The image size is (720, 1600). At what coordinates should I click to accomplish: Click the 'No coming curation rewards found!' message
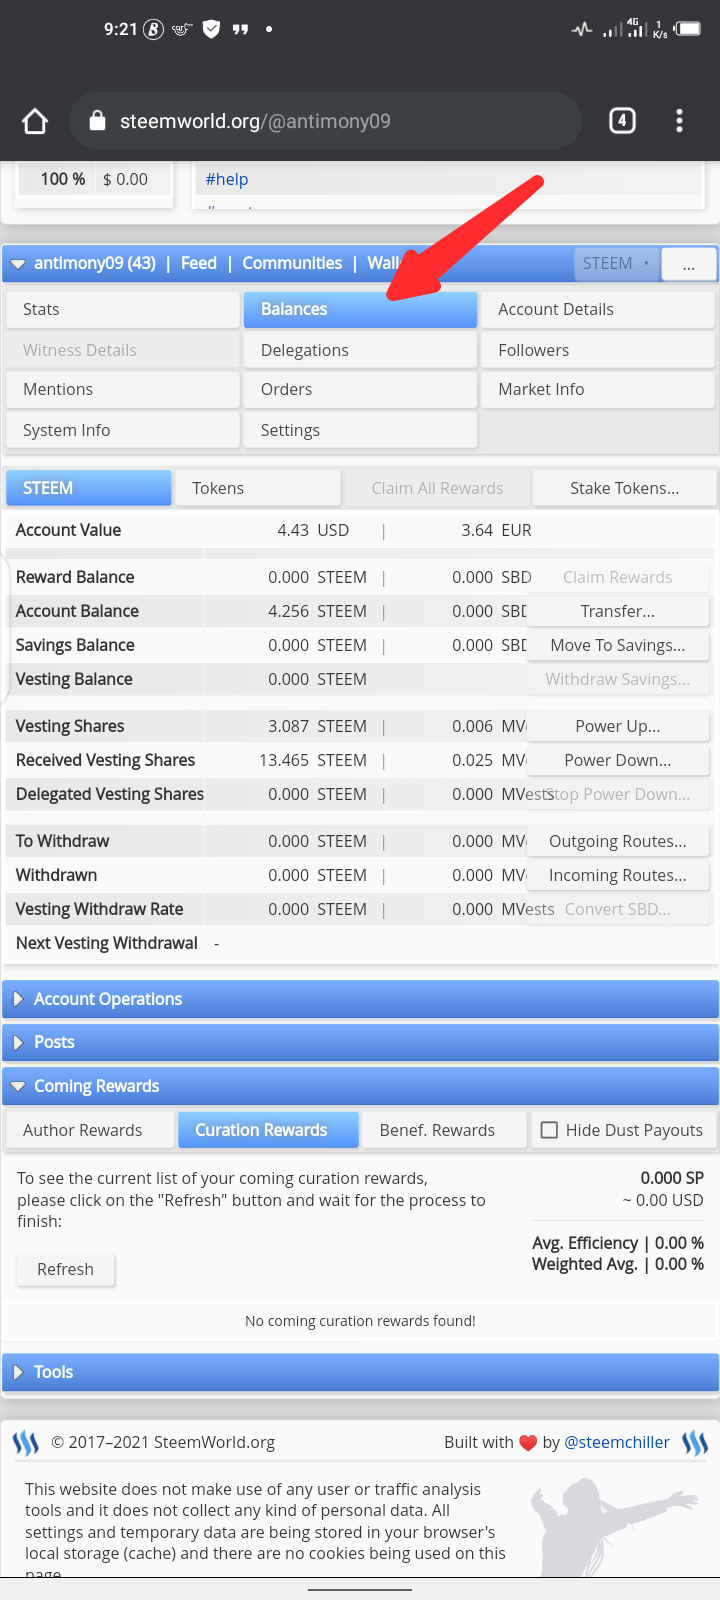(360, 1321)
